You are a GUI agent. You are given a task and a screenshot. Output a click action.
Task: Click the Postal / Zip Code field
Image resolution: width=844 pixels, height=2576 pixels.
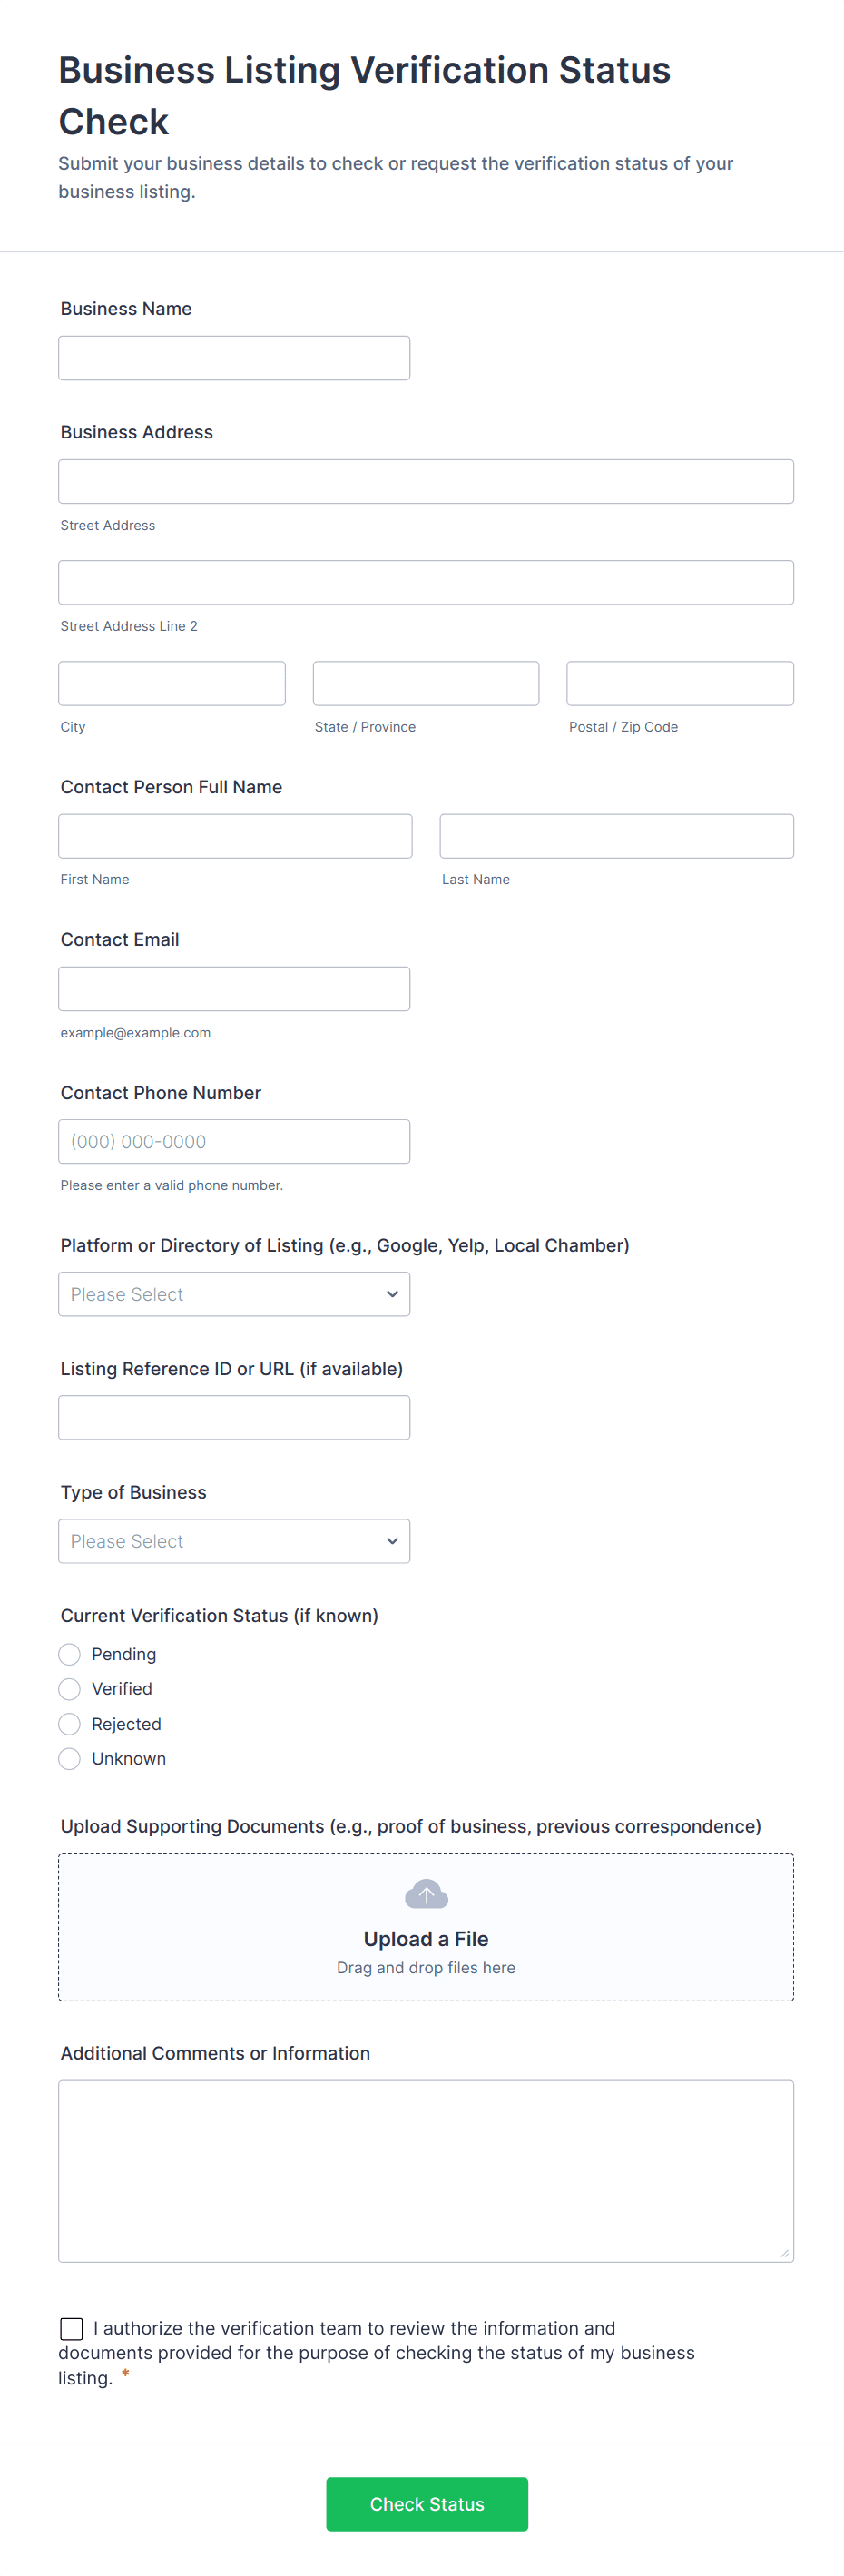point(680,683)
